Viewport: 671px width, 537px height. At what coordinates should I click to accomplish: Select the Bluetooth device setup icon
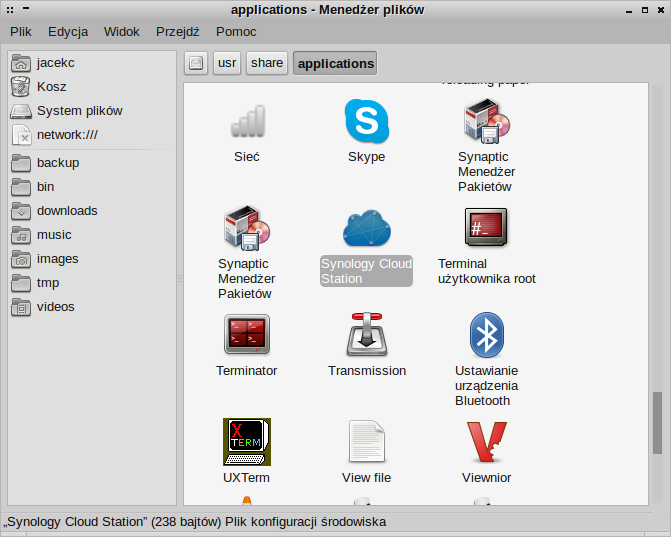click(x=486, y=335)
